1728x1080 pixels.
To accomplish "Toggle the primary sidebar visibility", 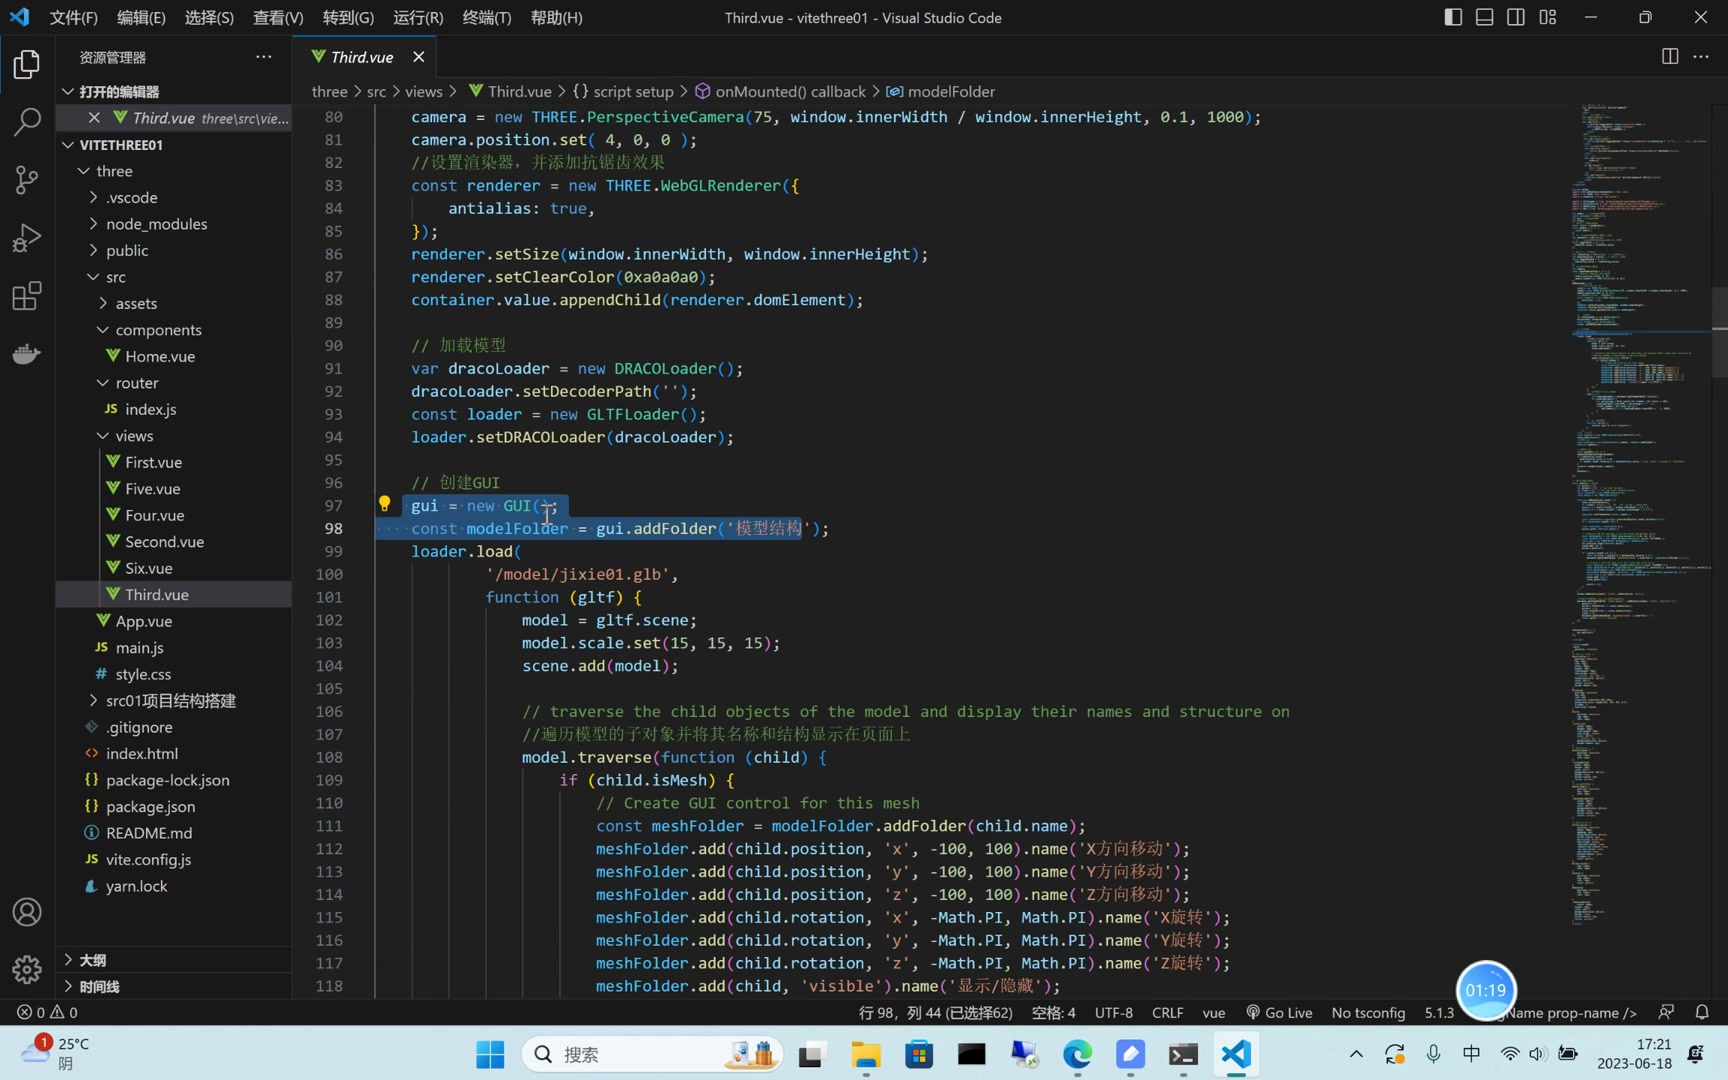I will coord(1453,17).
